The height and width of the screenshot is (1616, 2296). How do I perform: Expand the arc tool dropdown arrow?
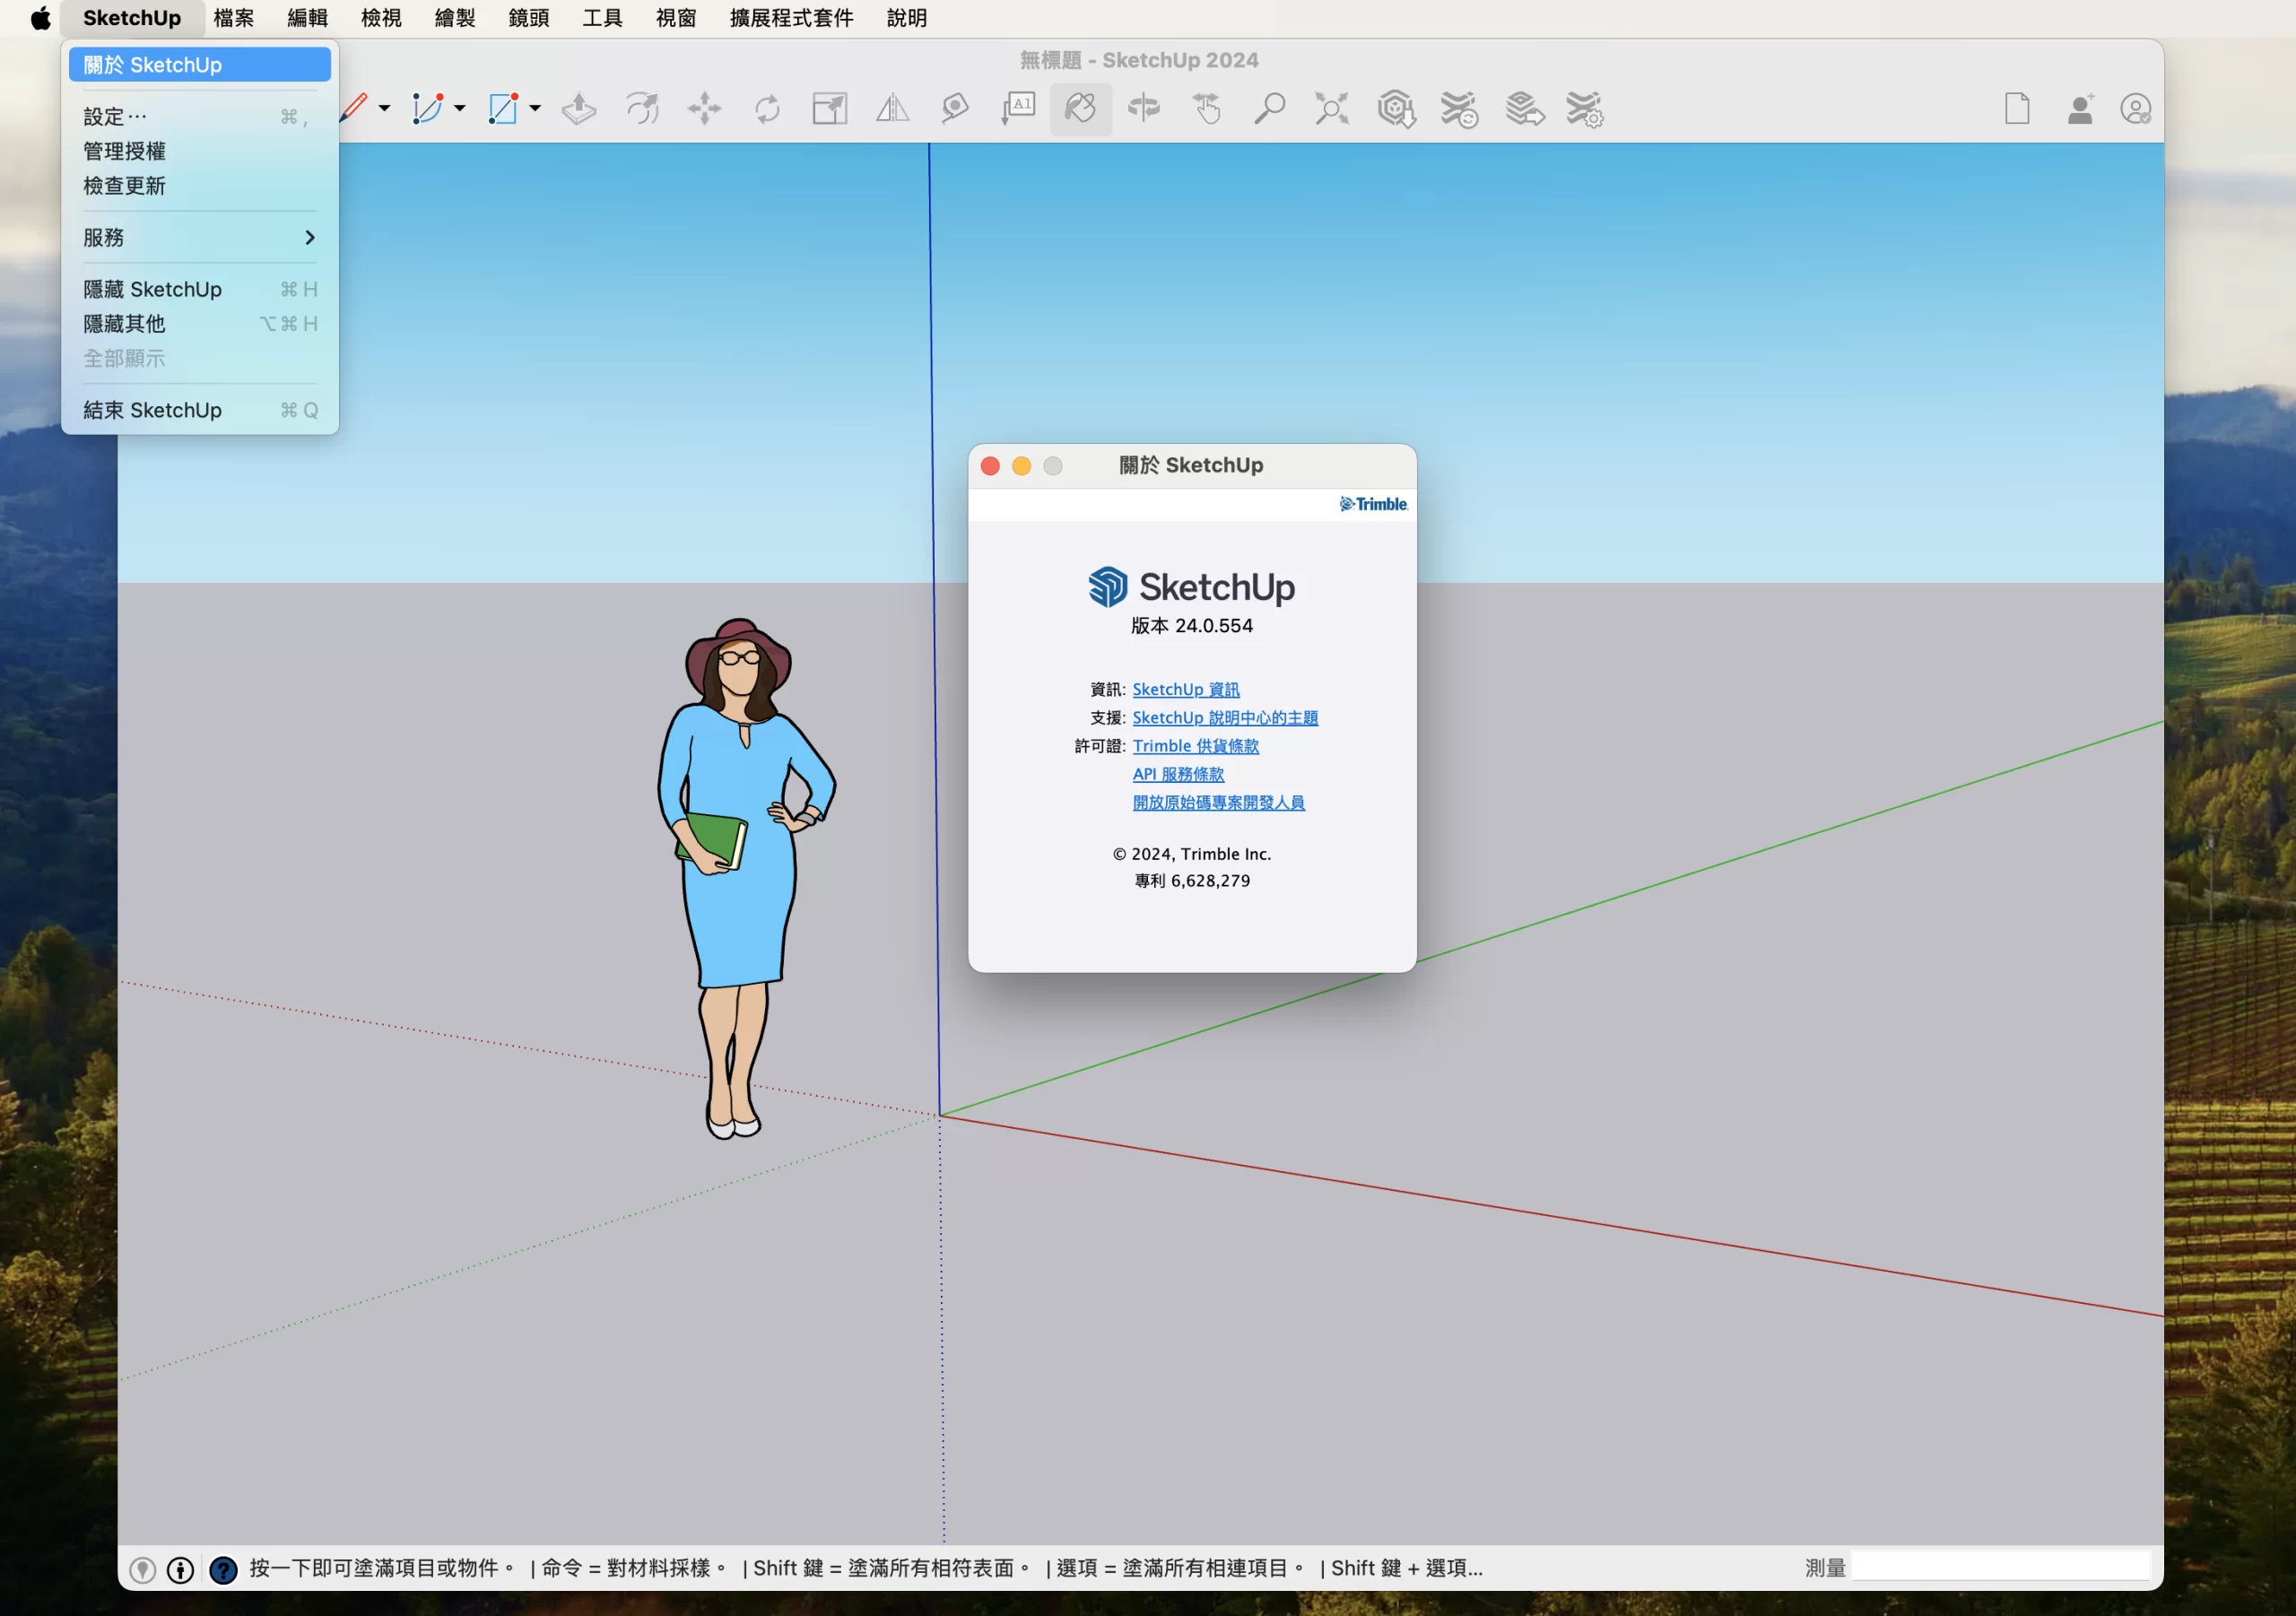coord(460,108)
